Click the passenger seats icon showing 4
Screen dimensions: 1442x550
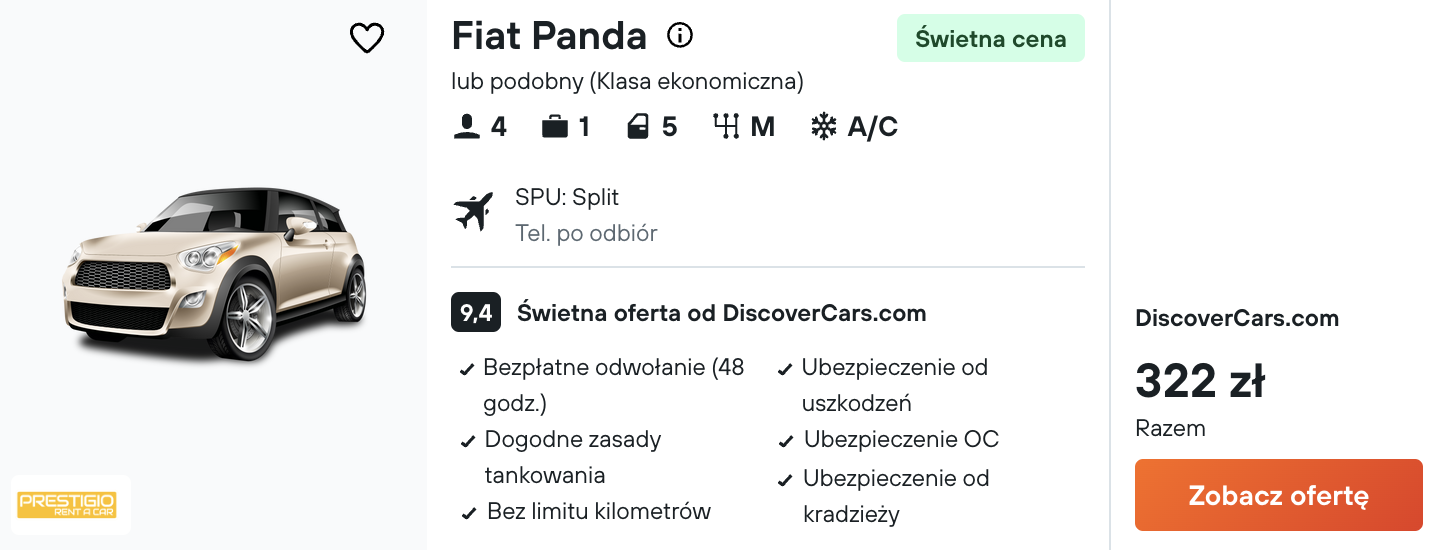(466, 127)
